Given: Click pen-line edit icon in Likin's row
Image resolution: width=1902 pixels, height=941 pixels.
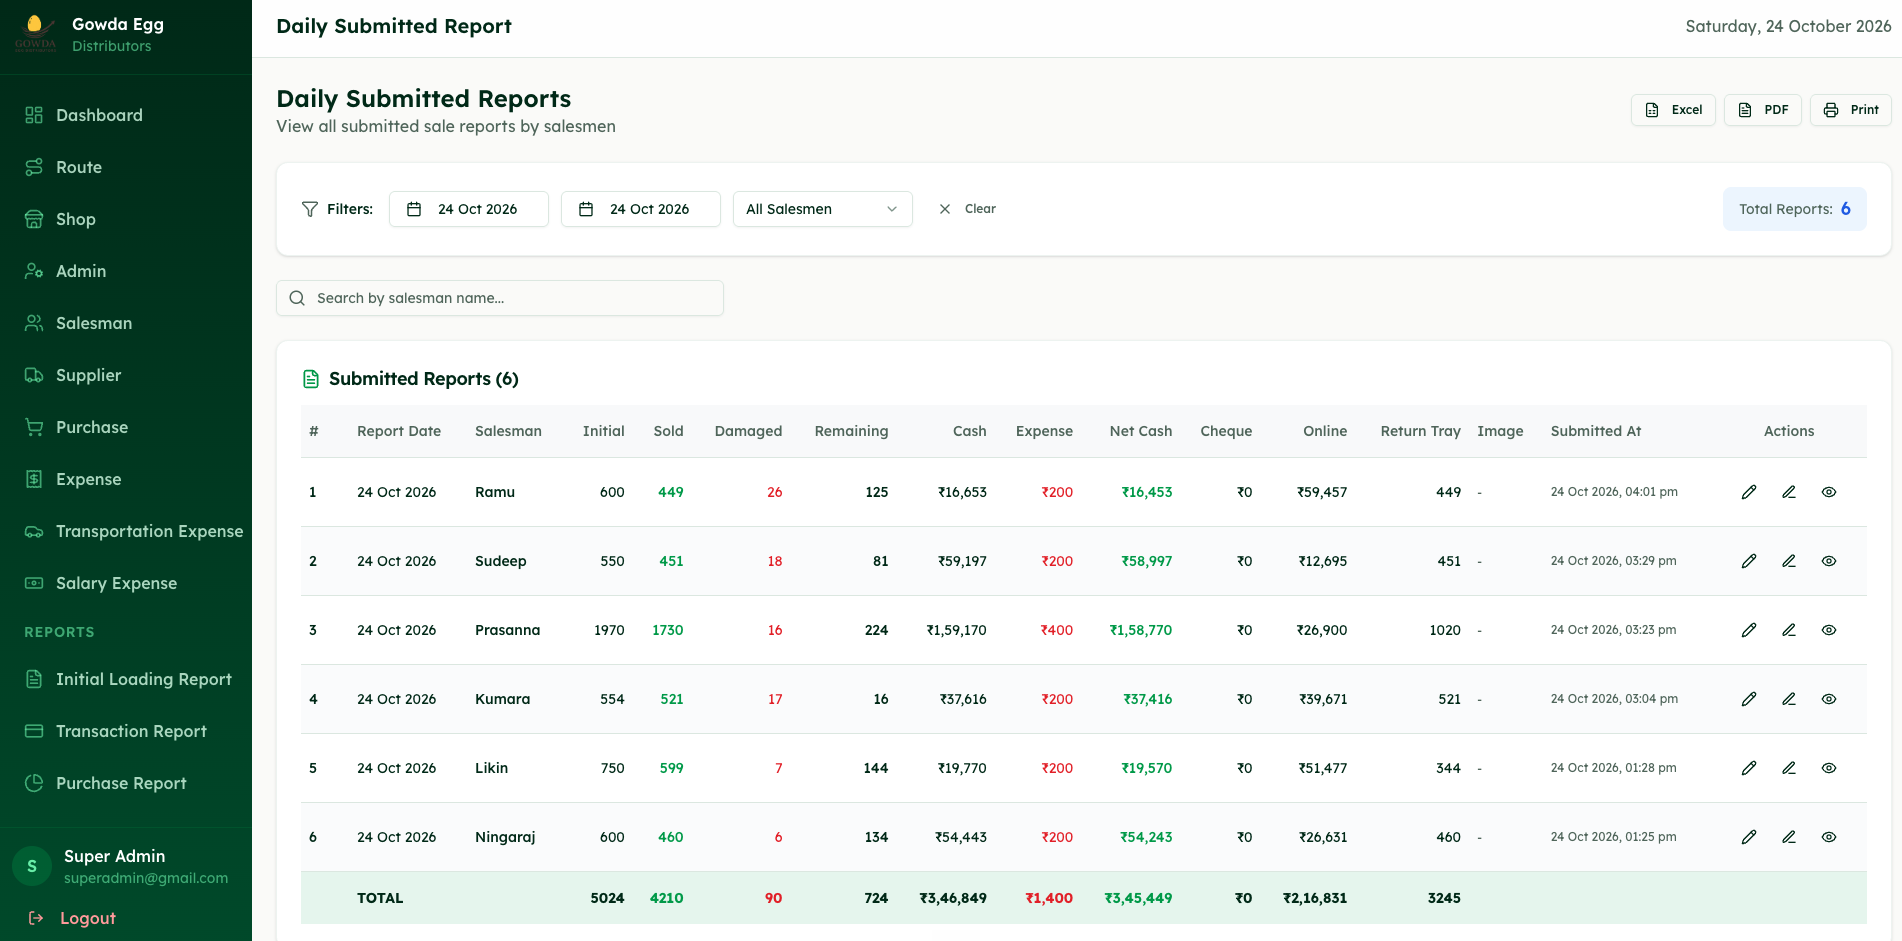Looking at the screenshot, I should 1789,768.
